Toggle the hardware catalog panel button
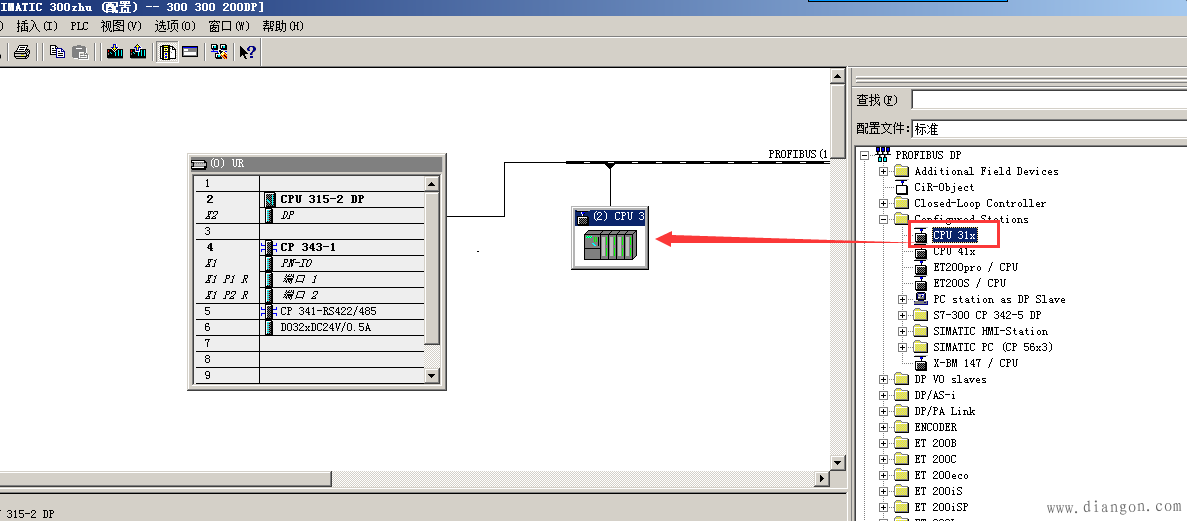The height and width of the screenshot is (521, 1187). 168,52
